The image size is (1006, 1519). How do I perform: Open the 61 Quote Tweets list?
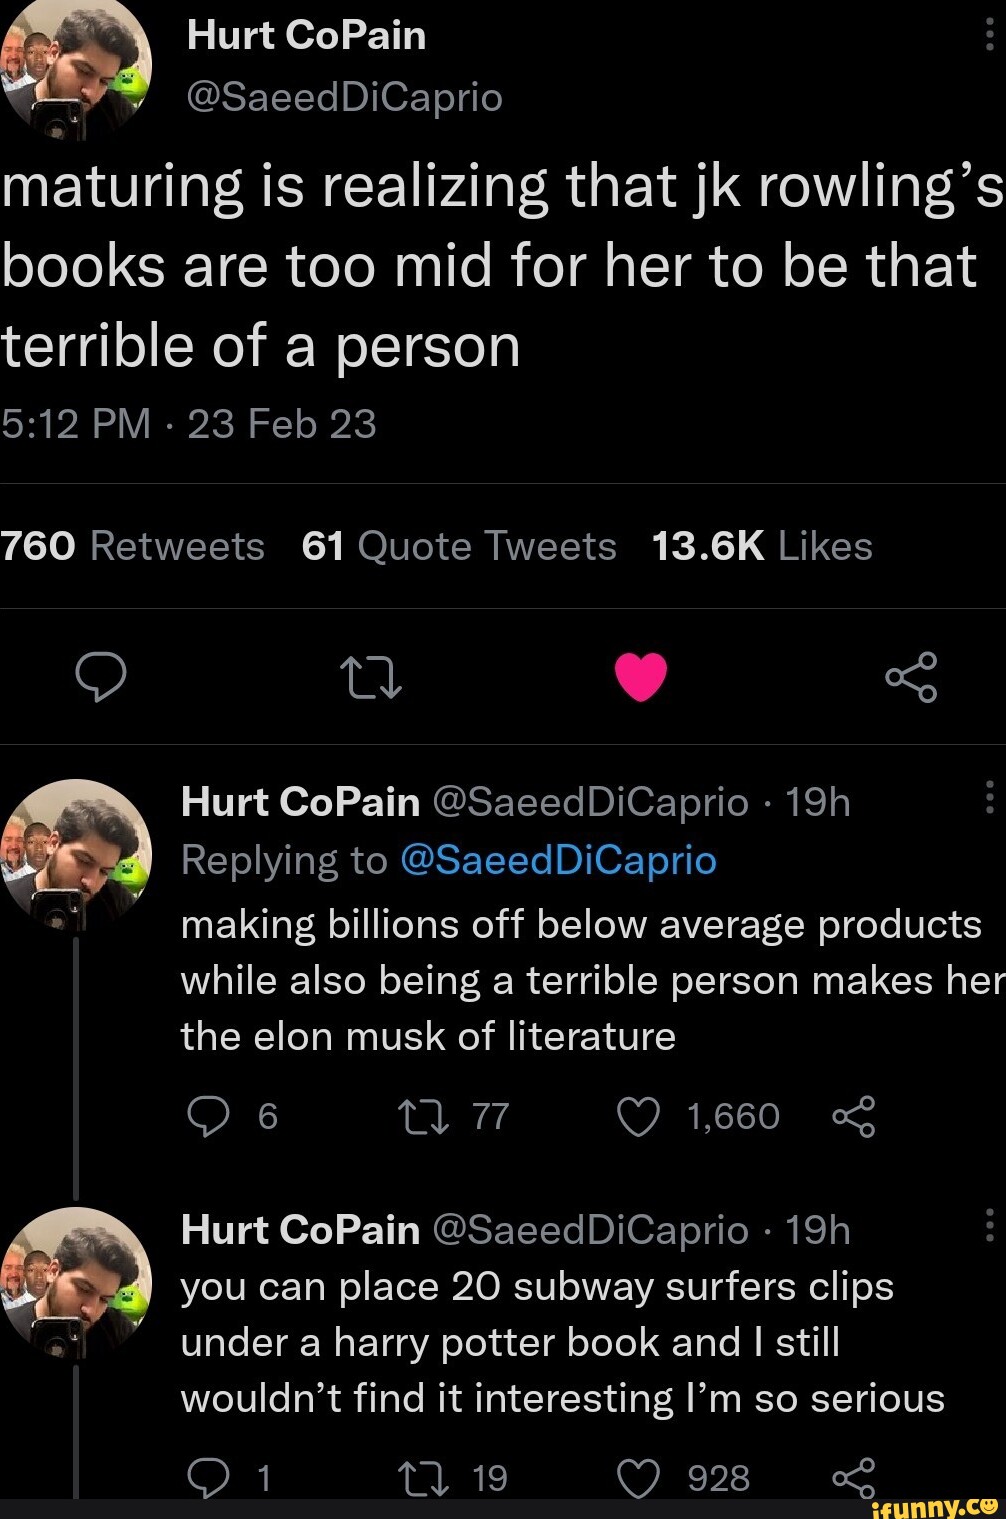459,547
